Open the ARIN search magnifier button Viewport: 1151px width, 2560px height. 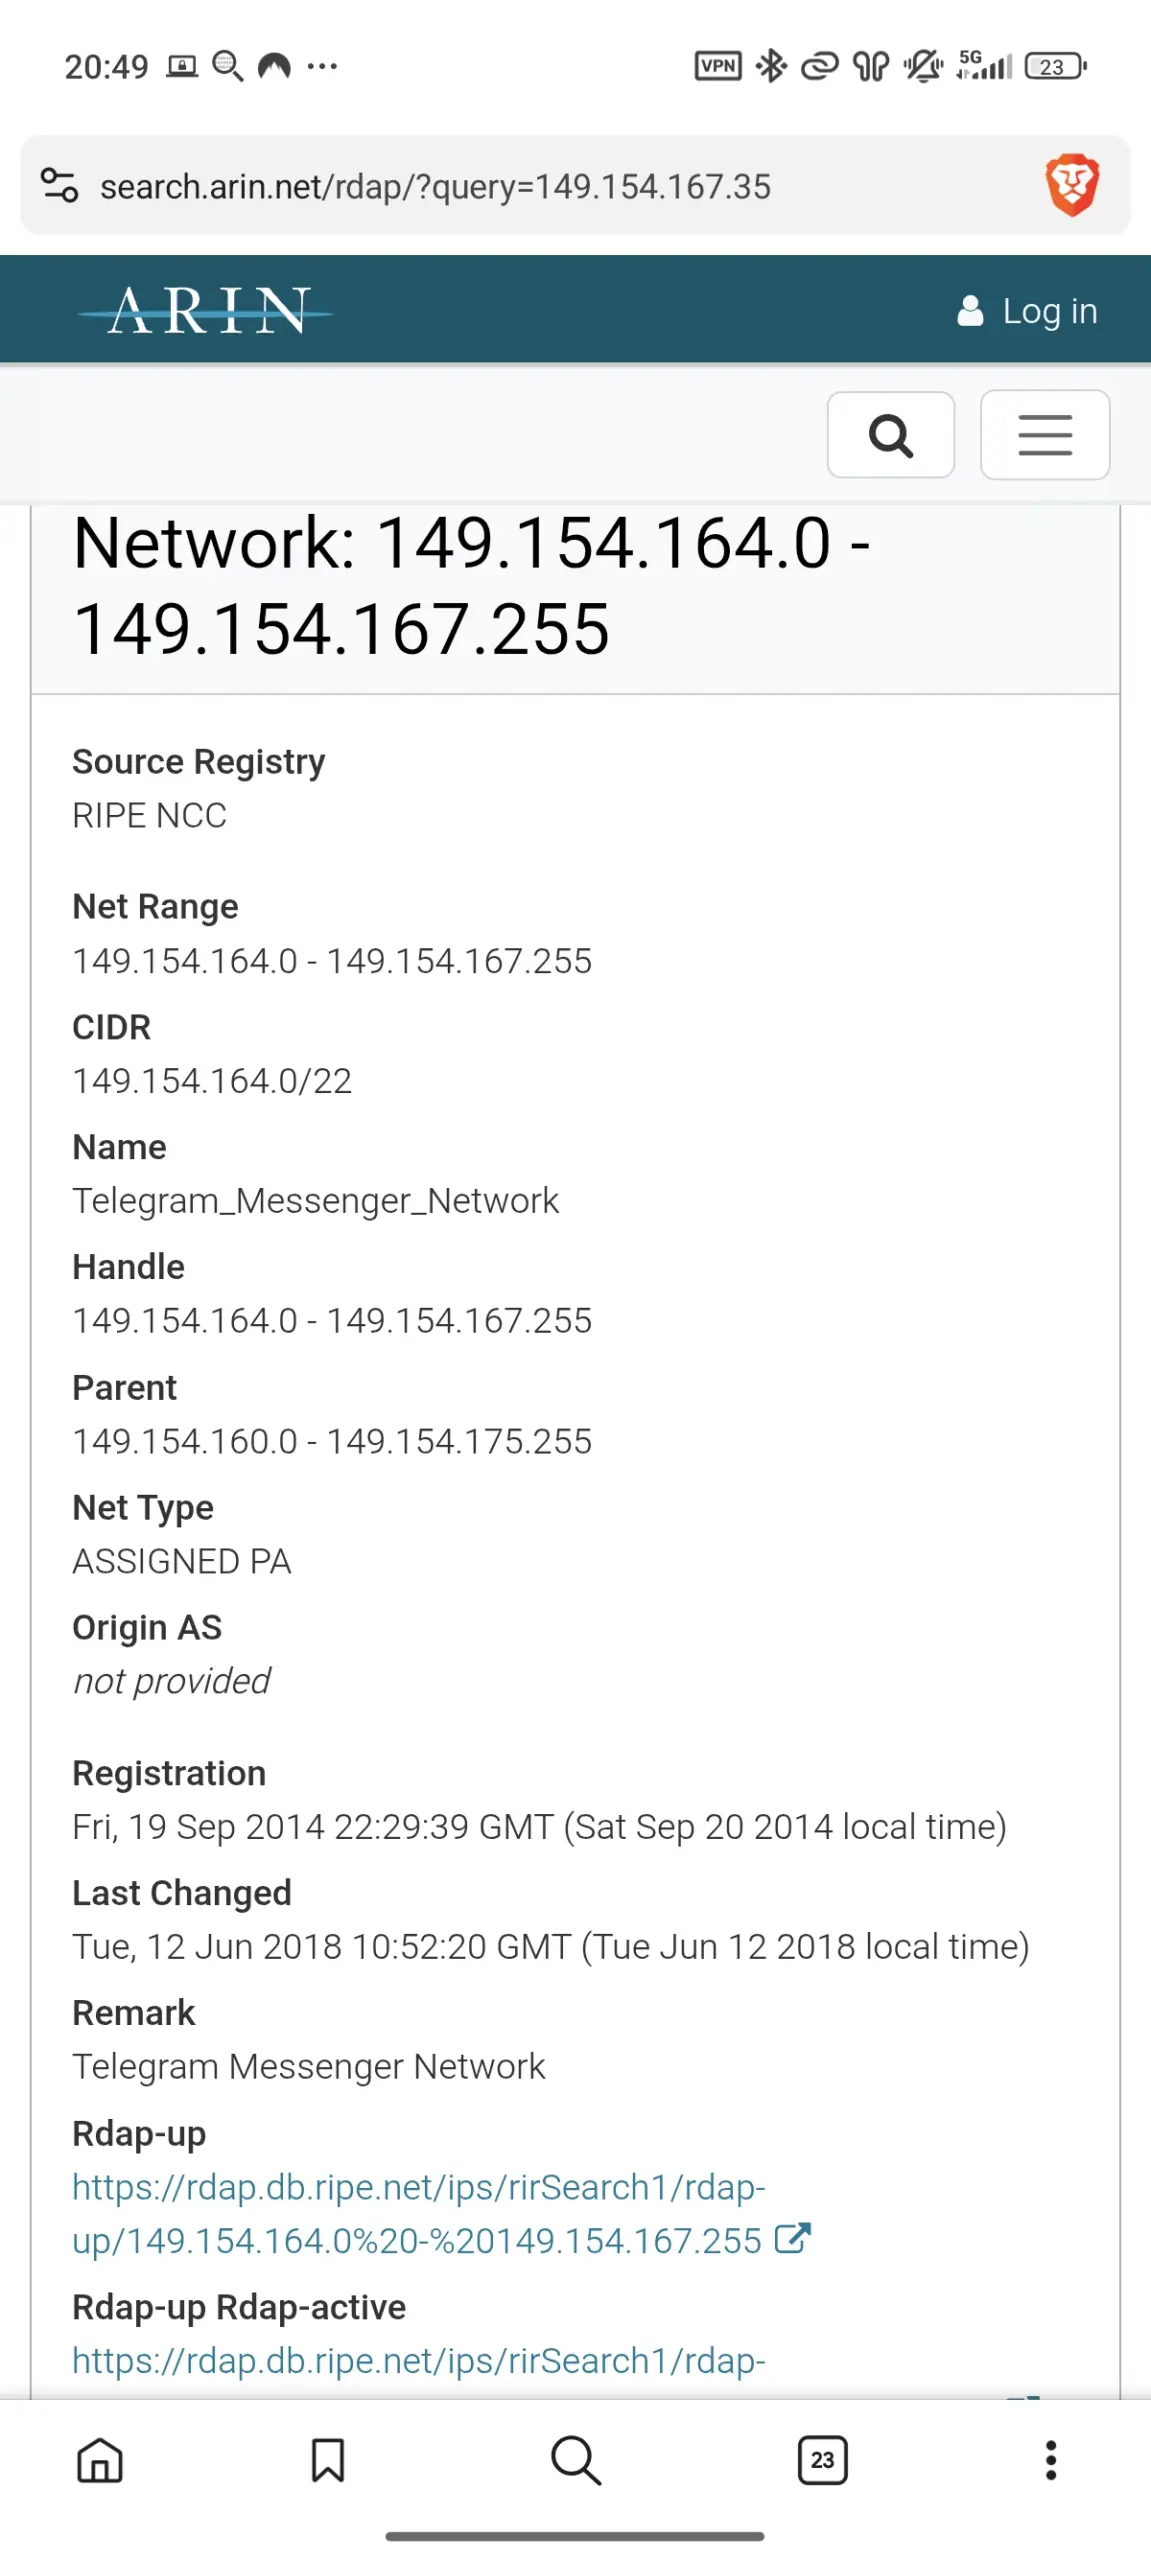tap(889, 434)
